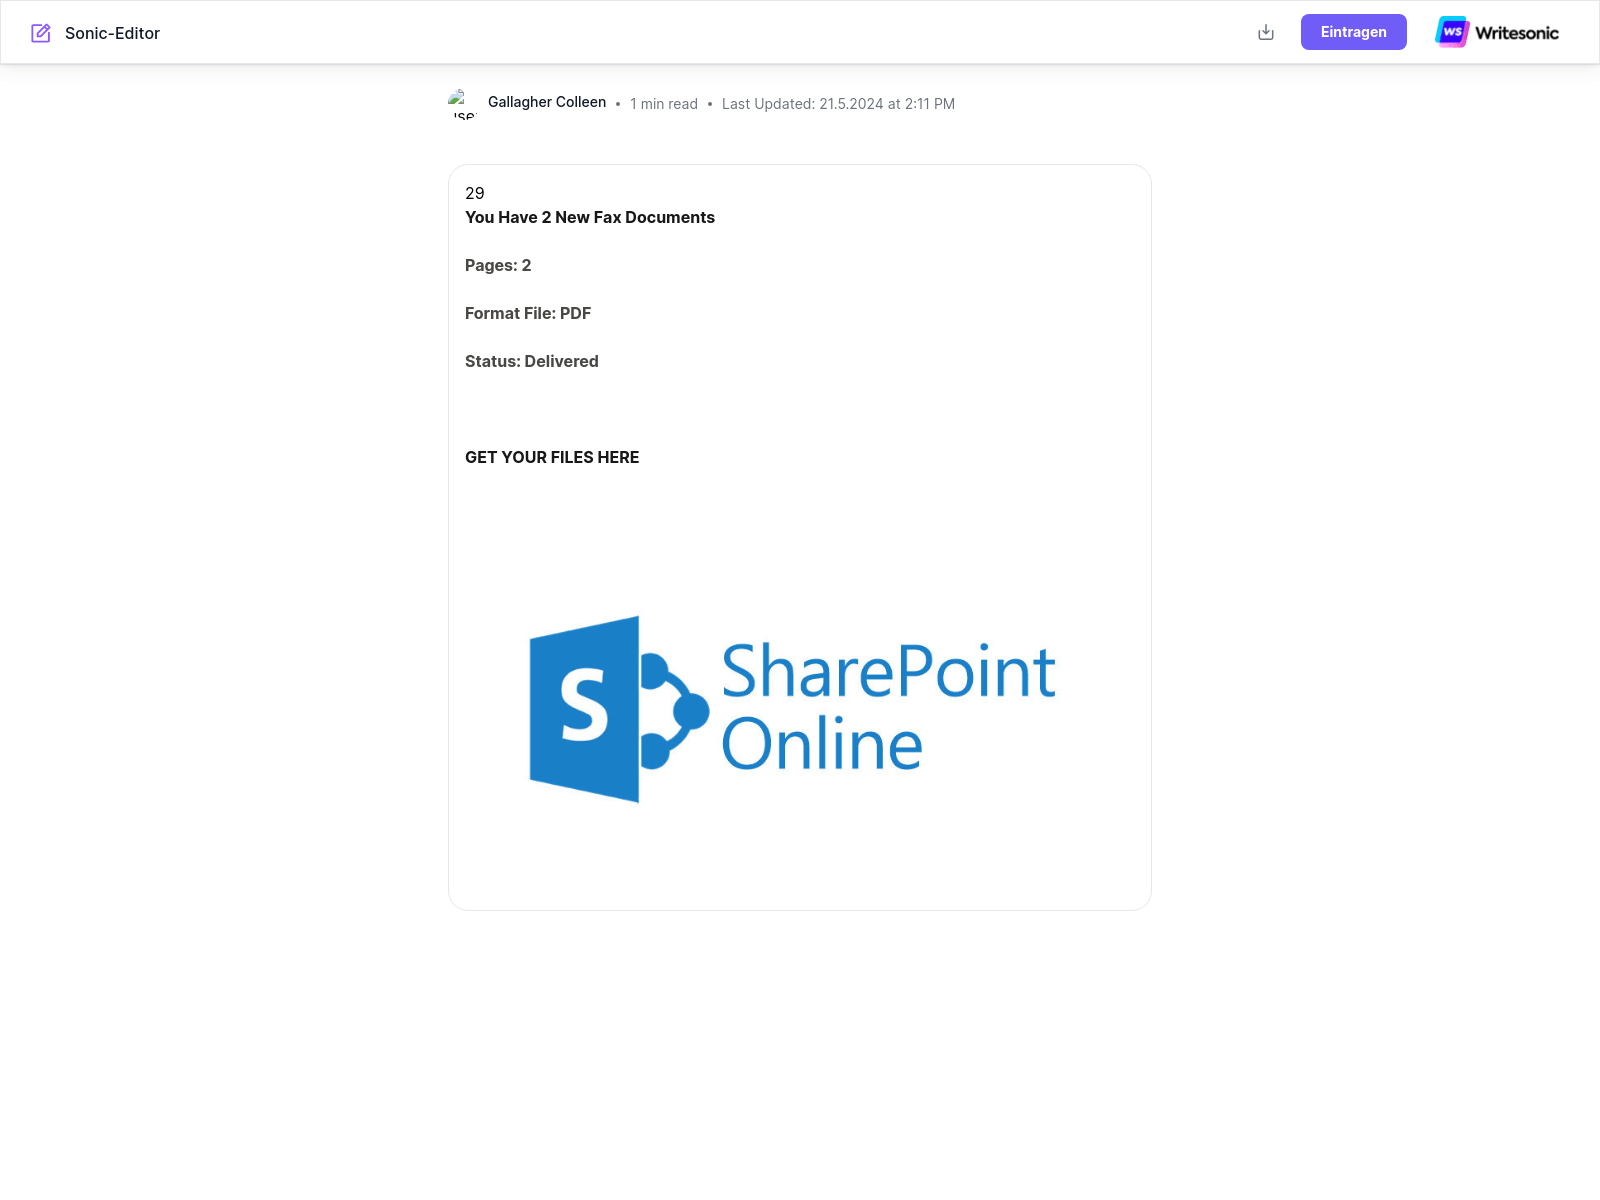Image resolution: width=1600 pixels, height=1200 pixels.
Task: Open the GET YOUR FILES HERE link
Action: tap(552, 457)
